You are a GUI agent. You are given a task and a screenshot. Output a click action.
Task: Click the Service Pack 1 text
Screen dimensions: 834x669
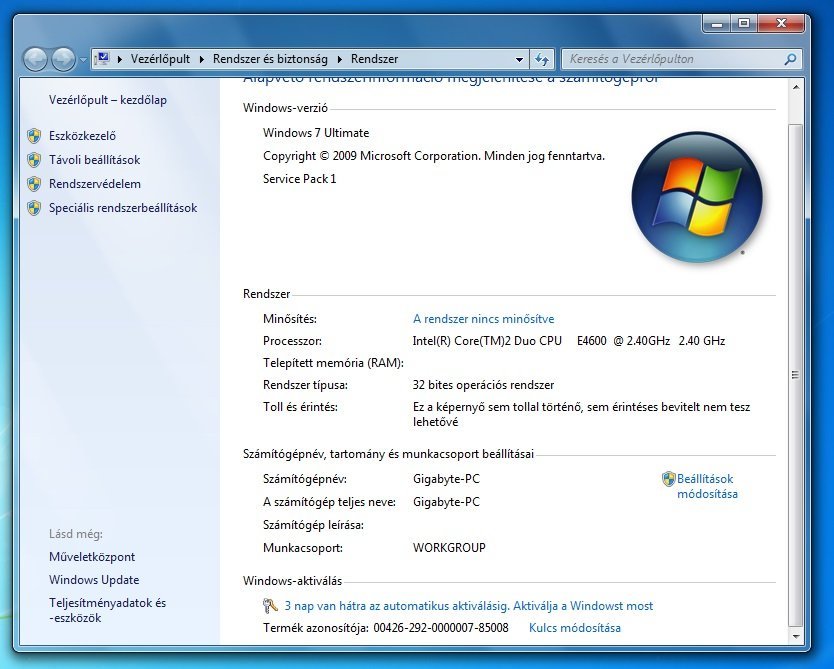[299, 179]
